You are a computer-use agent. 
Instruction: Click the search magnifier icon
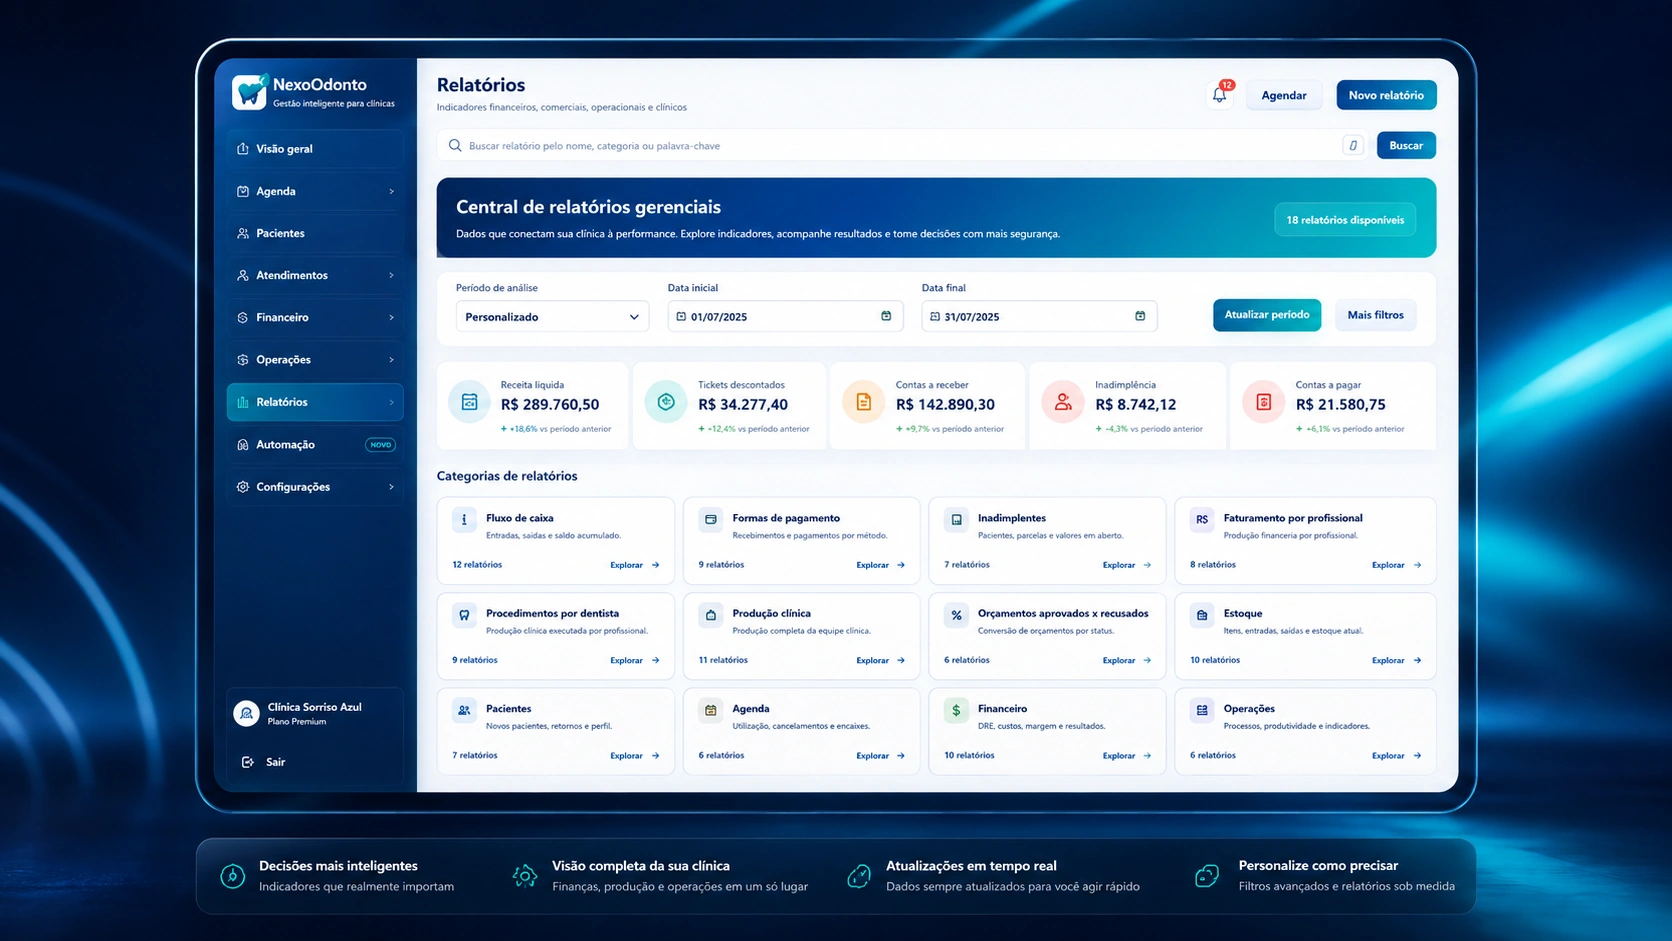(455, 146)
